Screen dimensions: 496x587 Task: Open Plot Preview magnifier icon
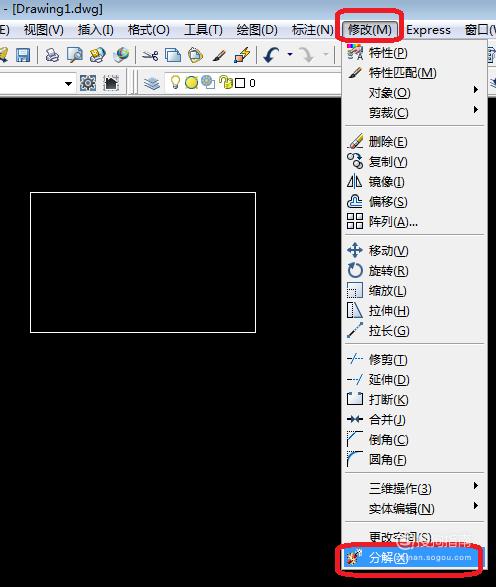point(74,55)
